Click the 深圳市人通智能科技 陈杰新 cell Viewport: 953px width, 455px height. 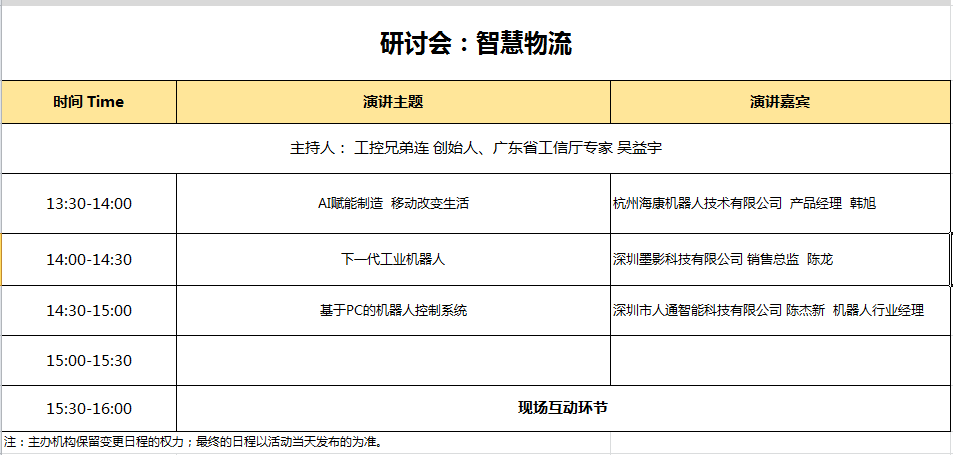click(x=780, y=310)
